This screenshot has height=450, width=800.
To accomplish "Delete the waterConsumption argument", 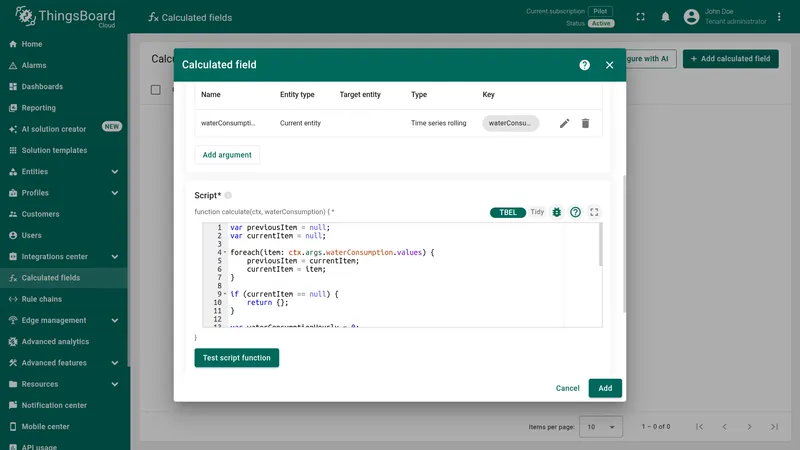I will [585, 123].
